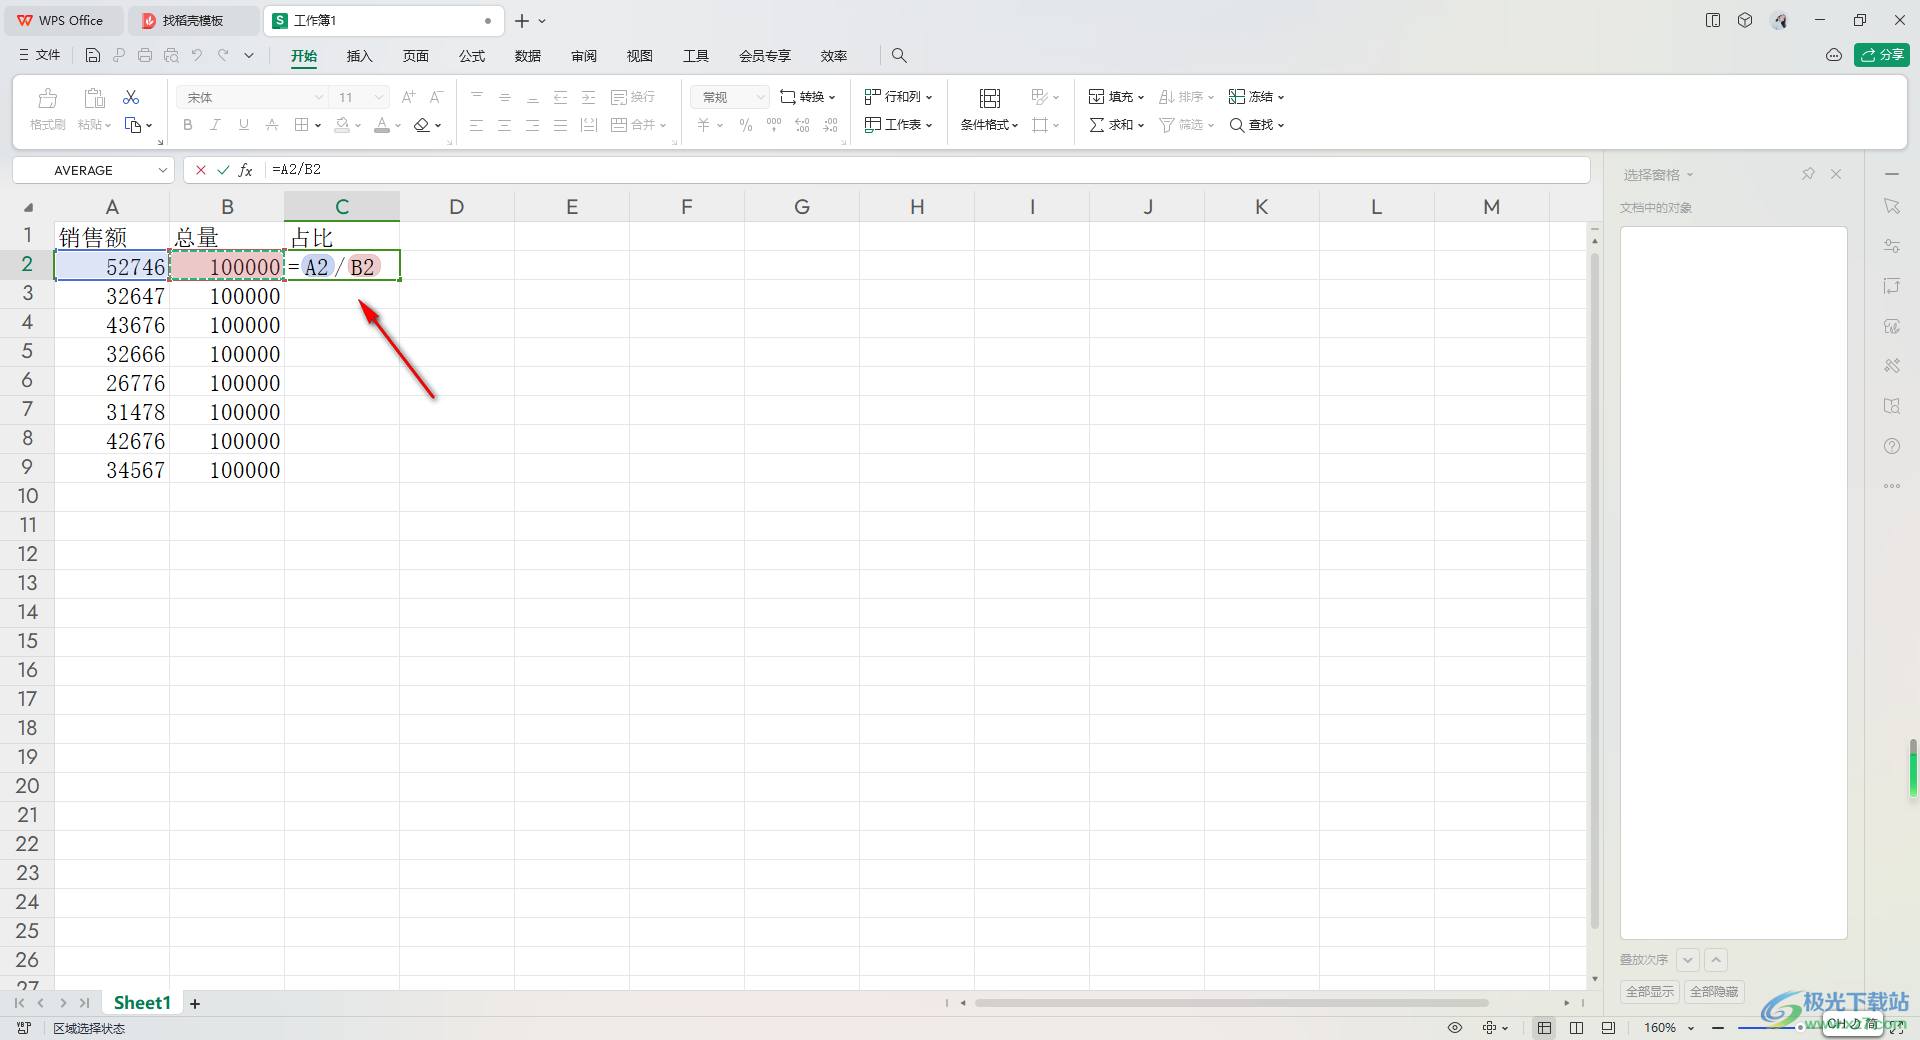The width and height of the screenshot is (1920, 1040).
Task: Open the name box AVERAGE dropdown
Action: [162, 170]
